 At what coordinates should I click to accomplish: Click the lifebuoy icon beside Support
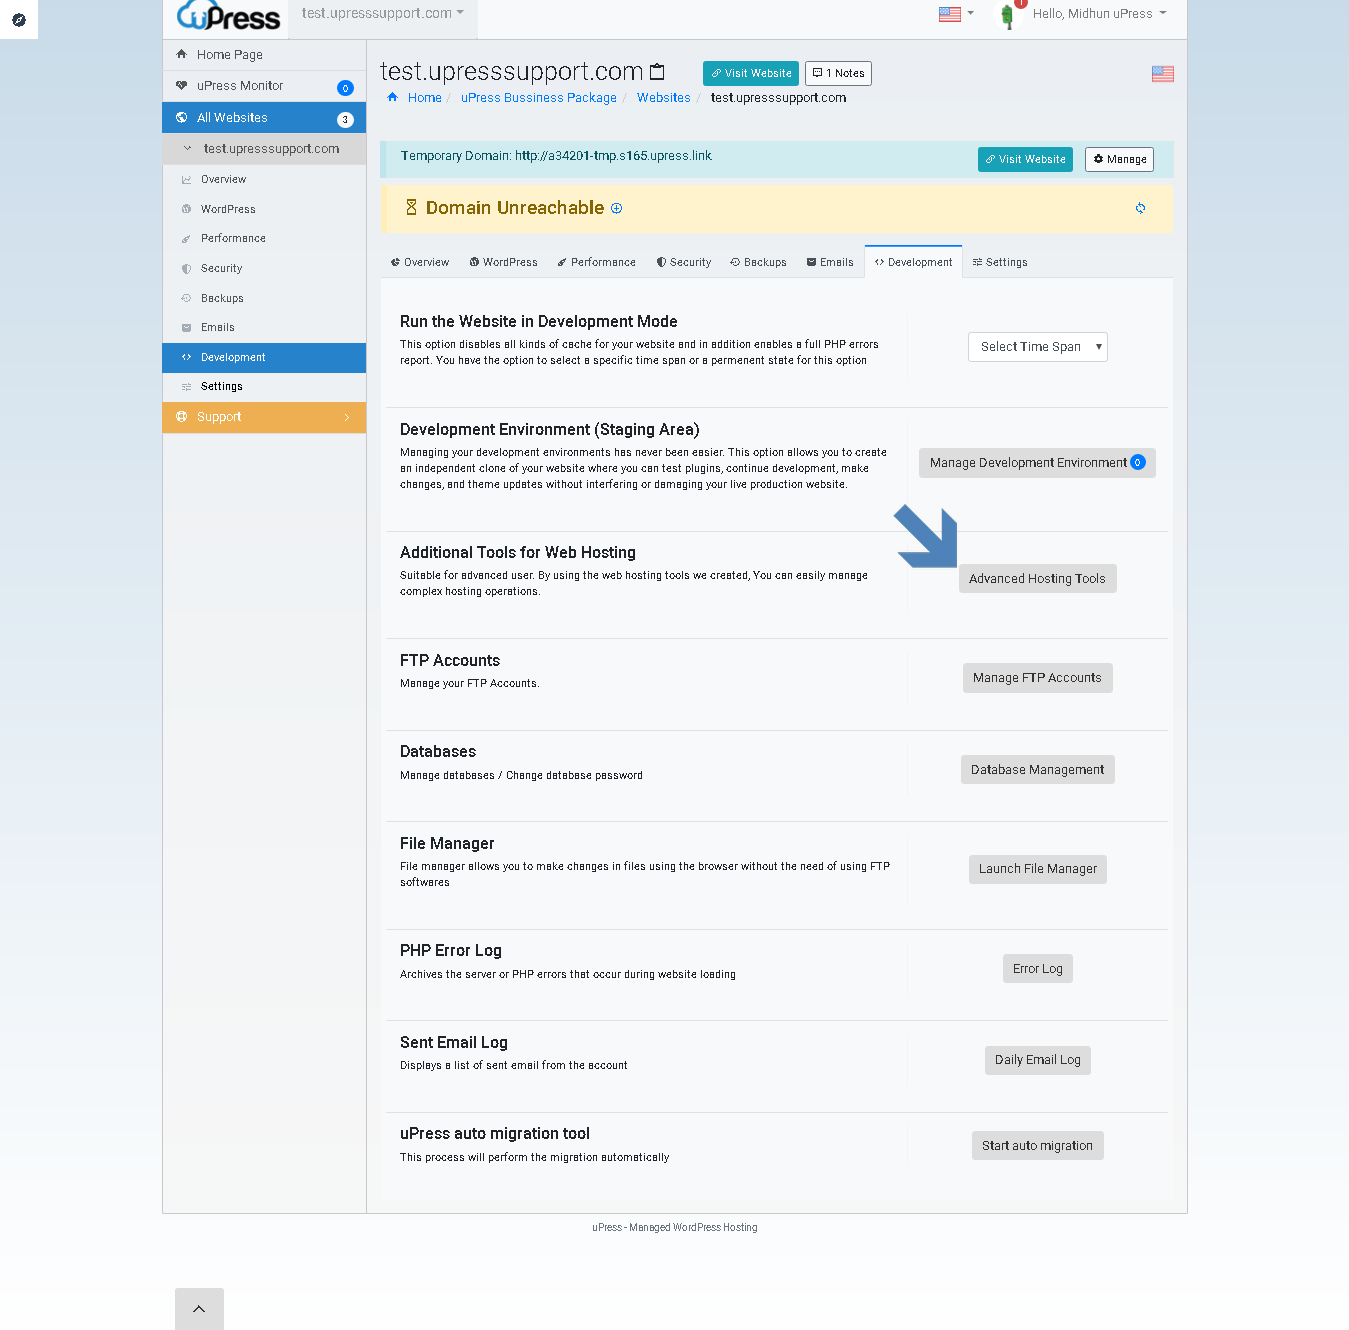pos(181,417)
